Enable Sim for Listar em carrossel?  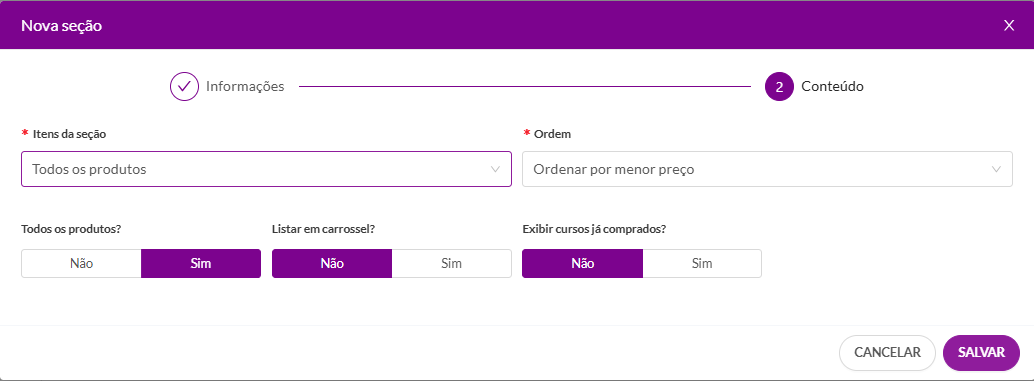pos(452,264)
